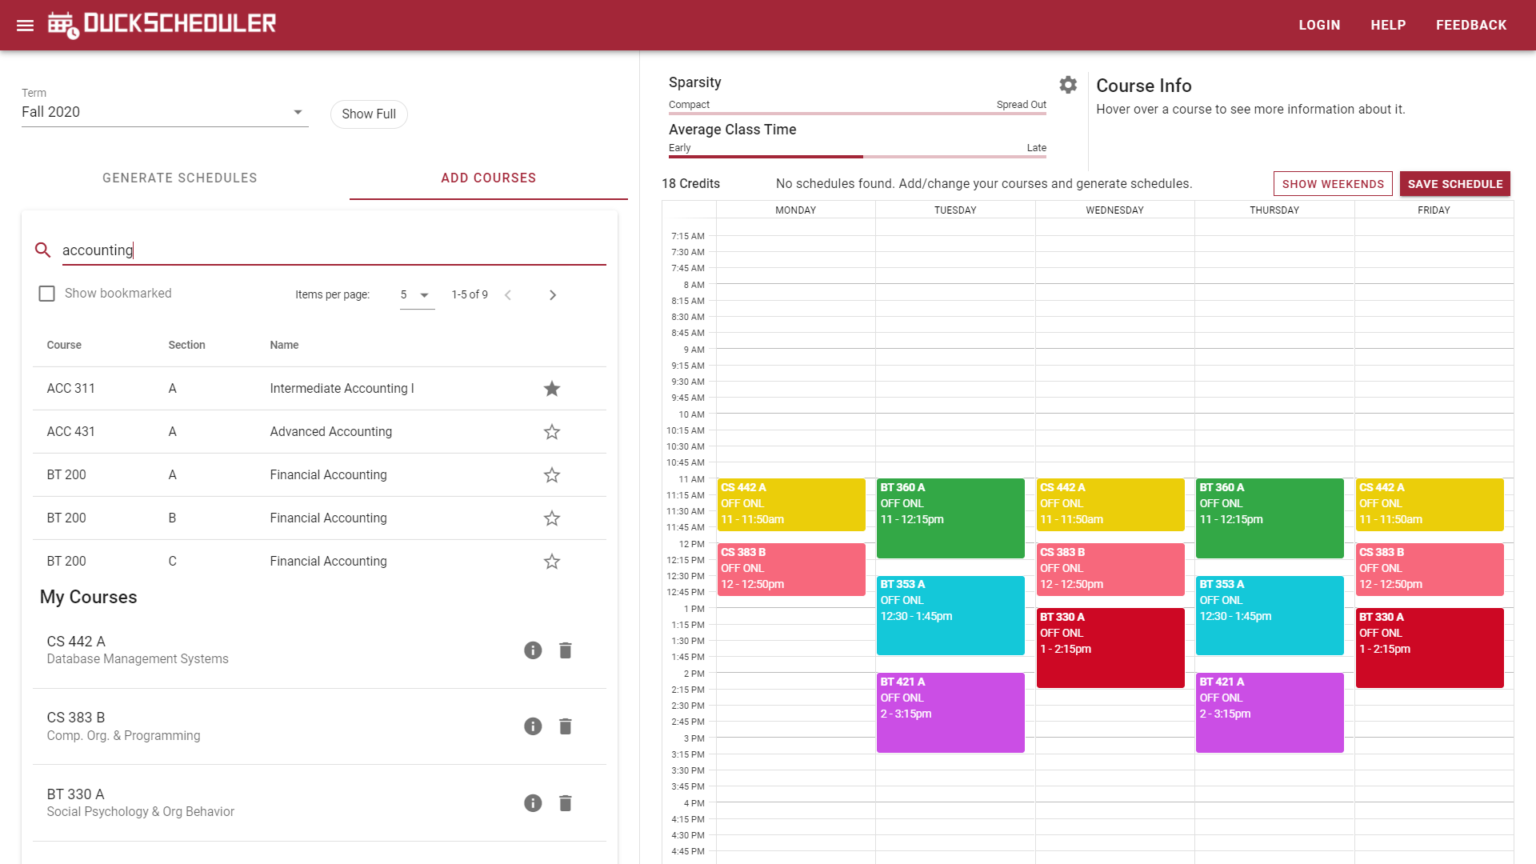Click the search magnifier icon
Viewport: 1536px width, 864px height.
pyautogui.click(x=42, y=250)
